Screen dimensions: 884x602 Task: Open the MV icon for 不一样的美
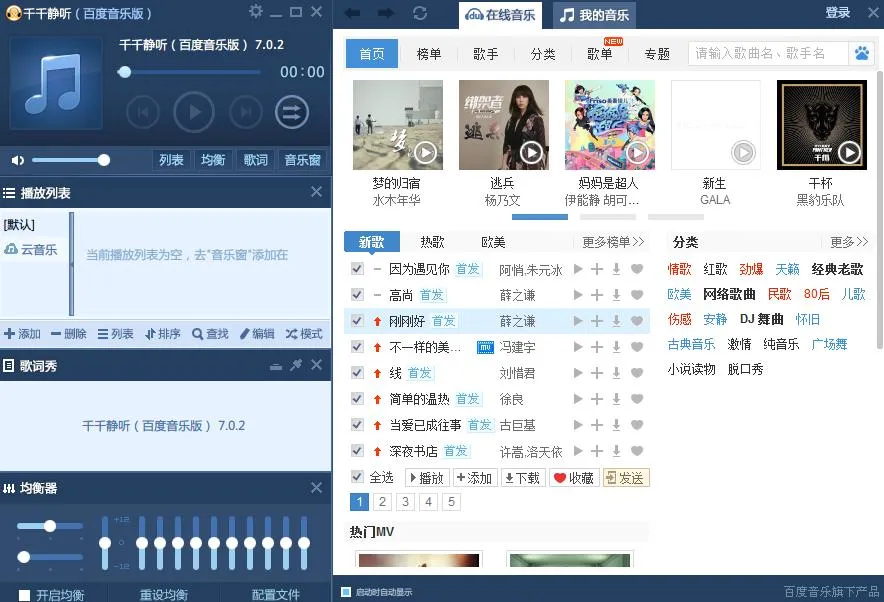pos(485,347)
